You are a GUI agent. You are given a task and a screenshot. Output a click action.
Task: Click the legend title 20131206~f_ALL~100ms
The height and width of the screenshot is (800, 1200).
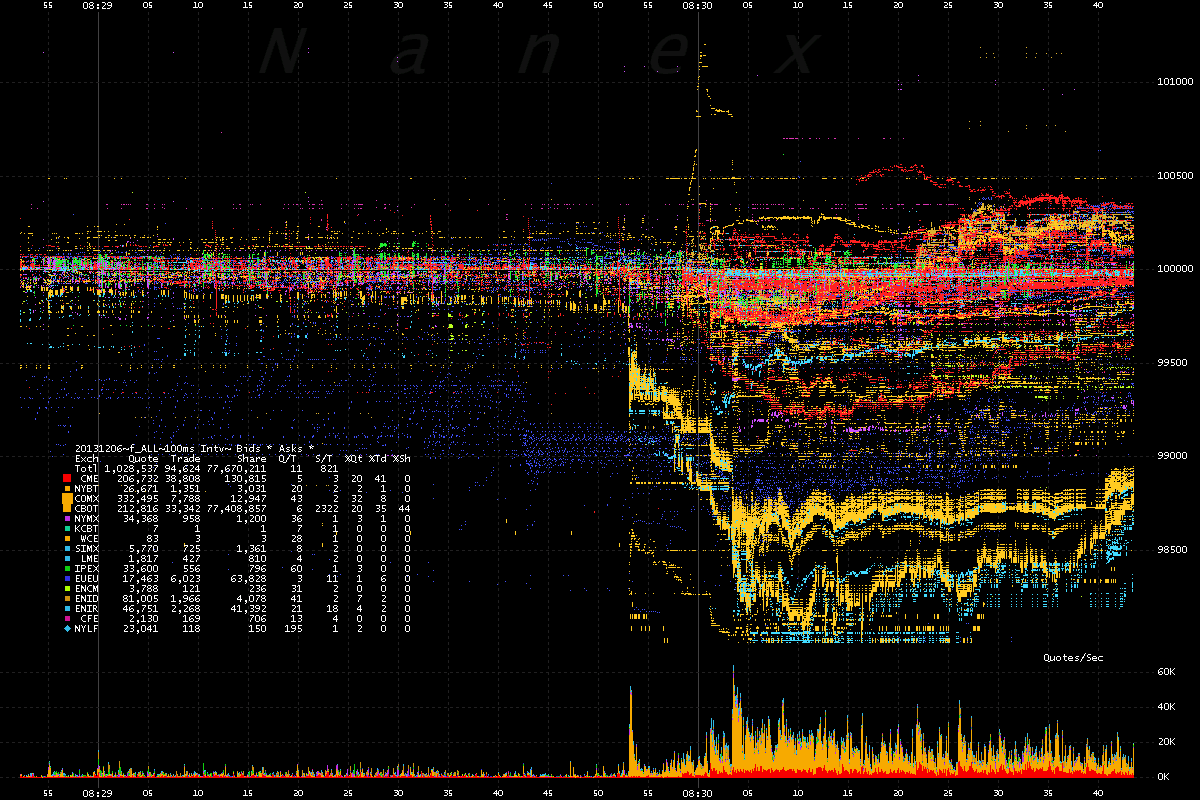pos(135,448)
